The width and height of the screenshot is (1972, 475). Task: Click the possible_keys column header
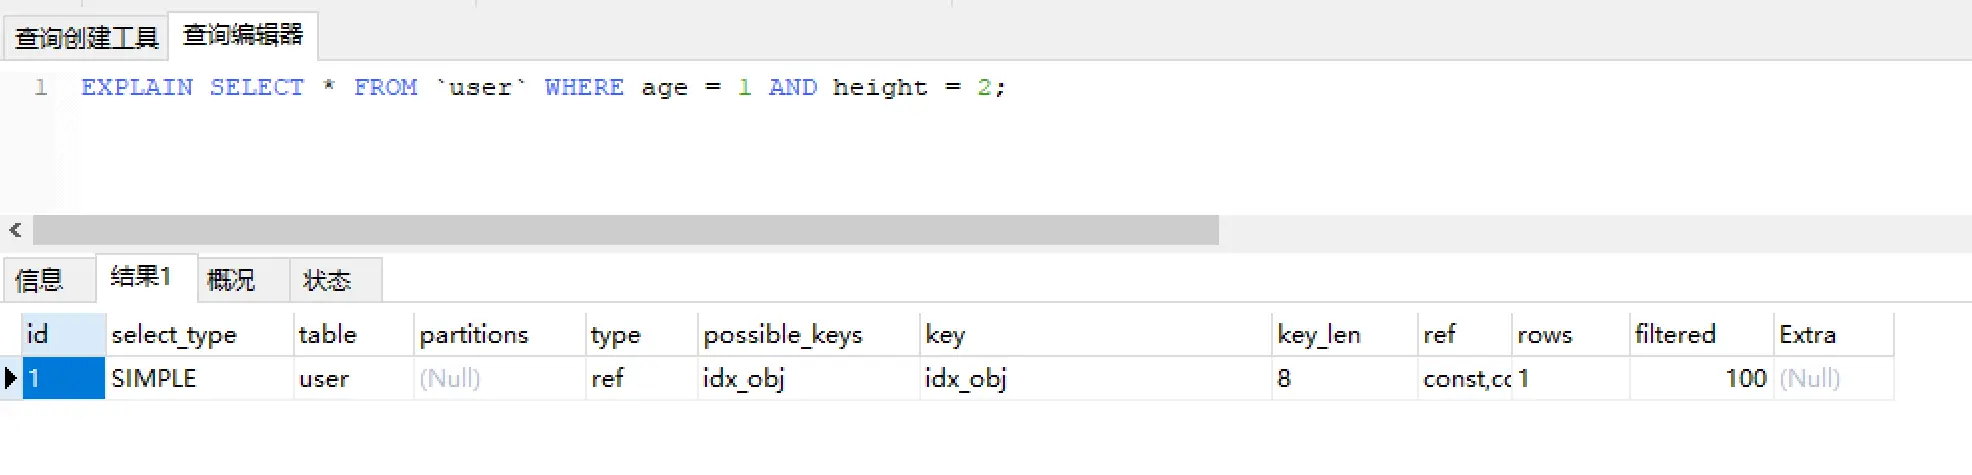coord(782,334)
